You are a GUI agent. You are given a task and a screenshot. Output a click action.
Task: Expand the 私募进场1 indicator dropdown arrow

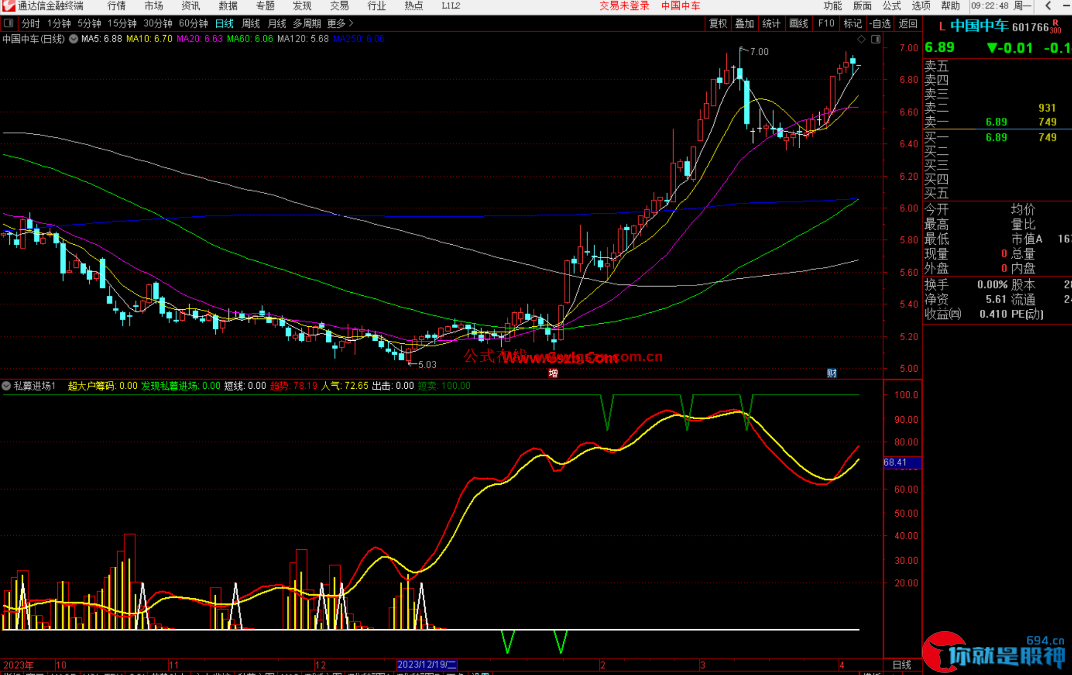click(x=7, y=386)
